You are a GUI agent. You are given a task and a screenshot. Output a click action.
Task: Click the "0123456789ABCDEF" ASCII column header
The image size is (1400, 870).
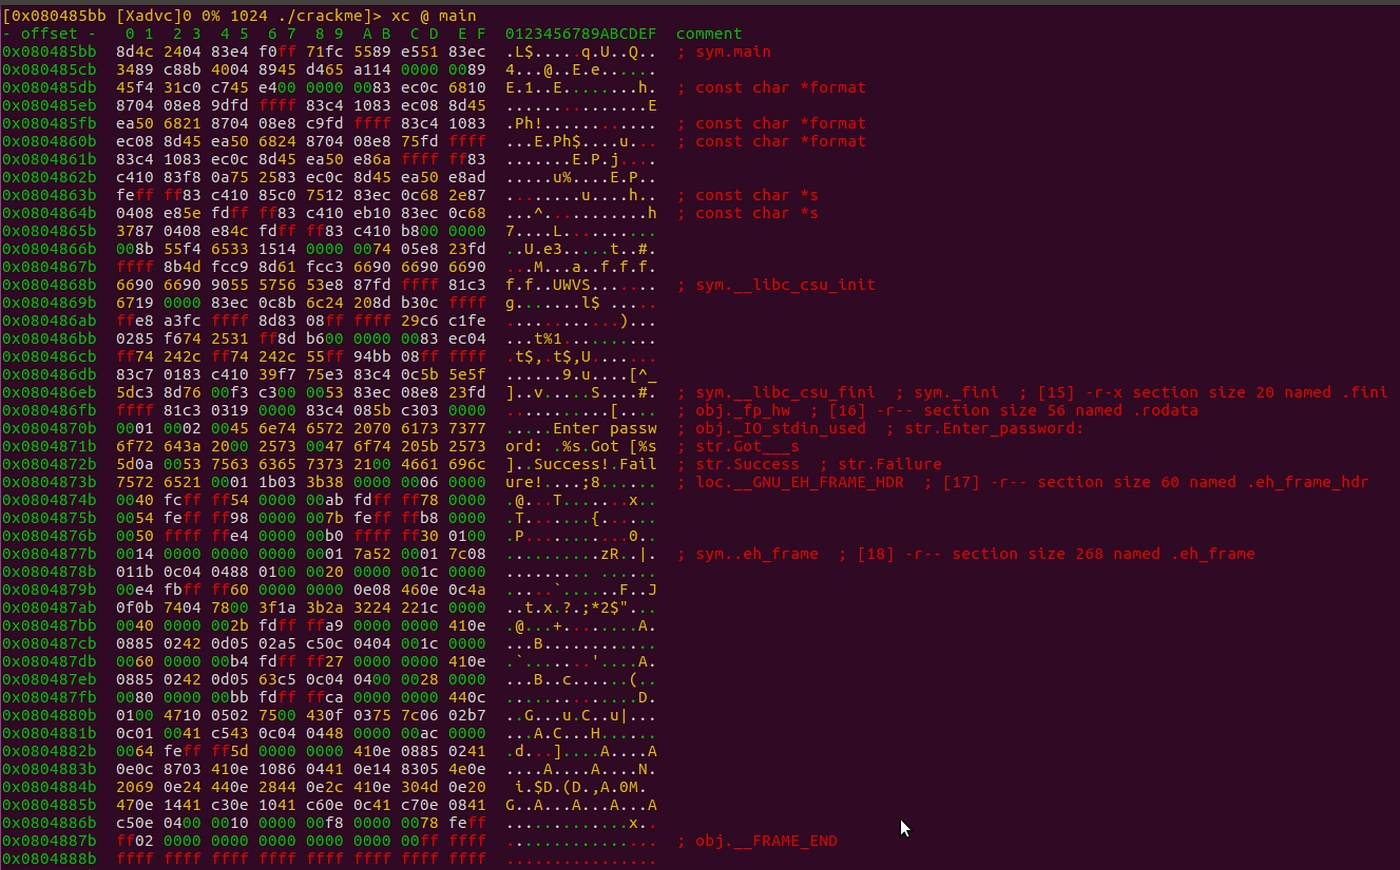[x=580, y=34]
